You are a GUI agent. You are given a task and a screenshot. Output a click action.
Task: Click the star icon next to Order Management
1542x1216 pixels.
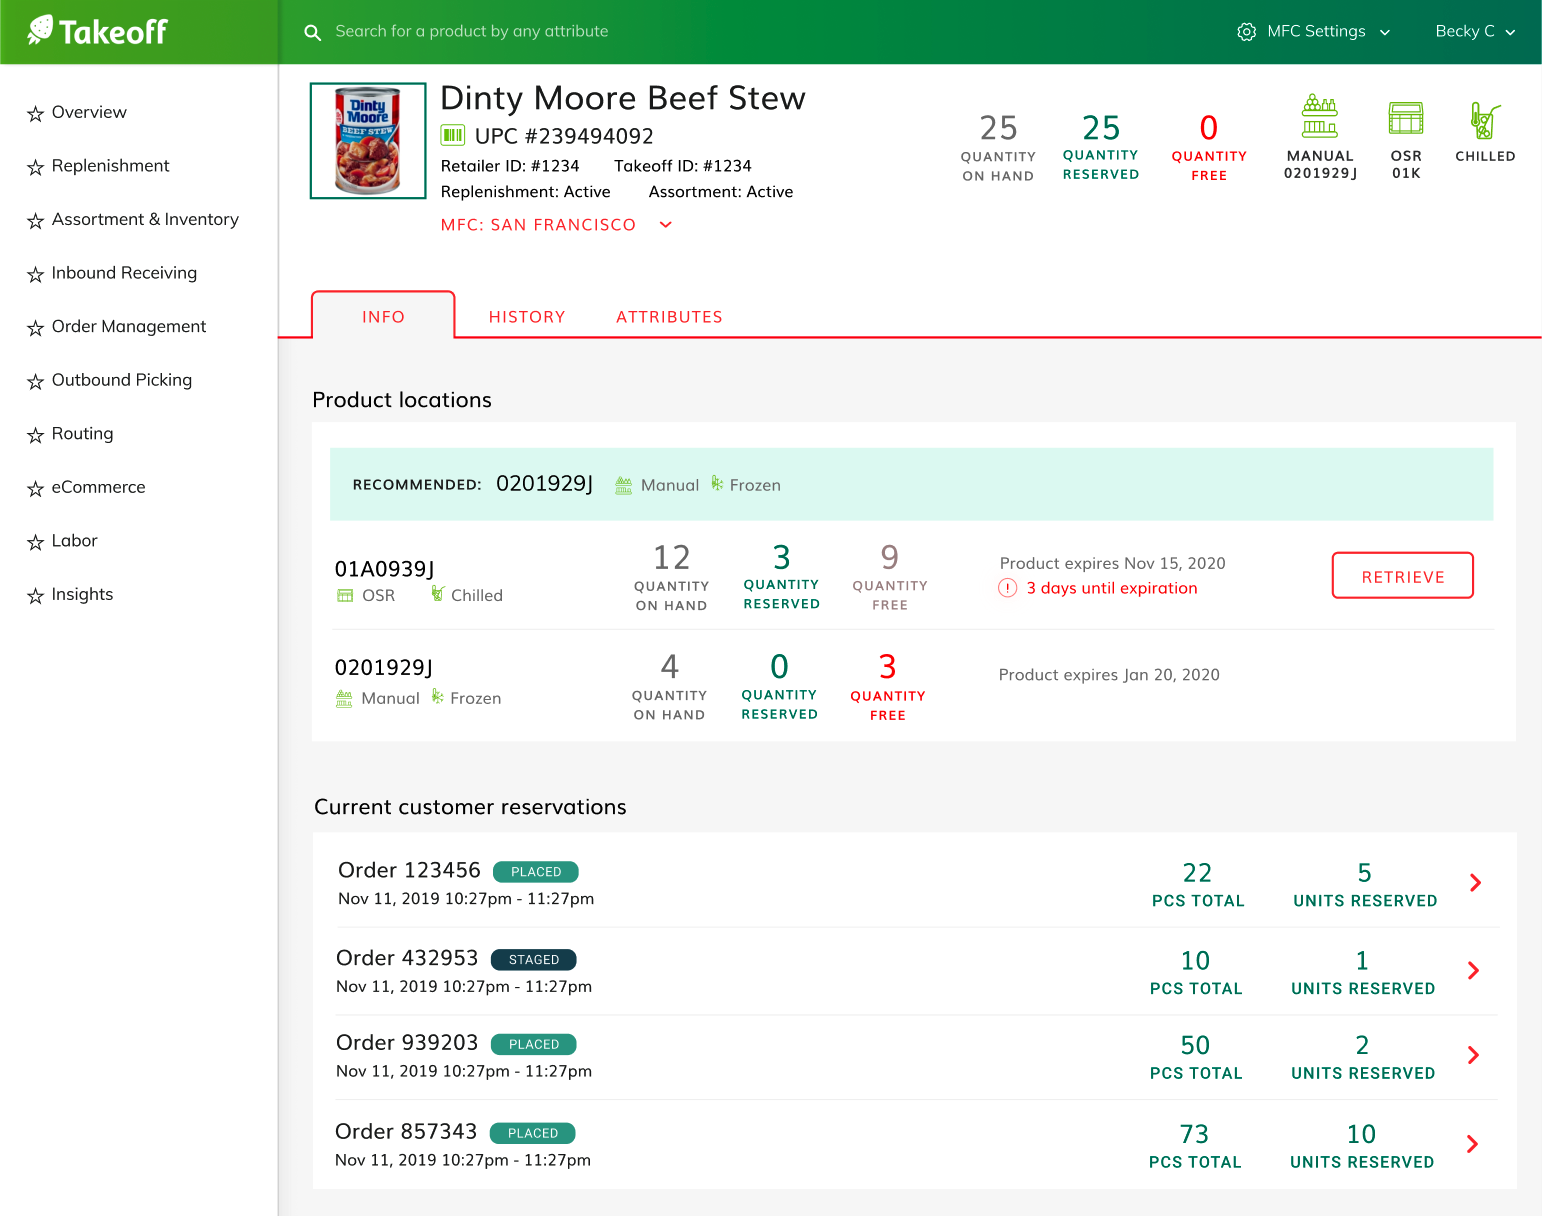(36, 328)
